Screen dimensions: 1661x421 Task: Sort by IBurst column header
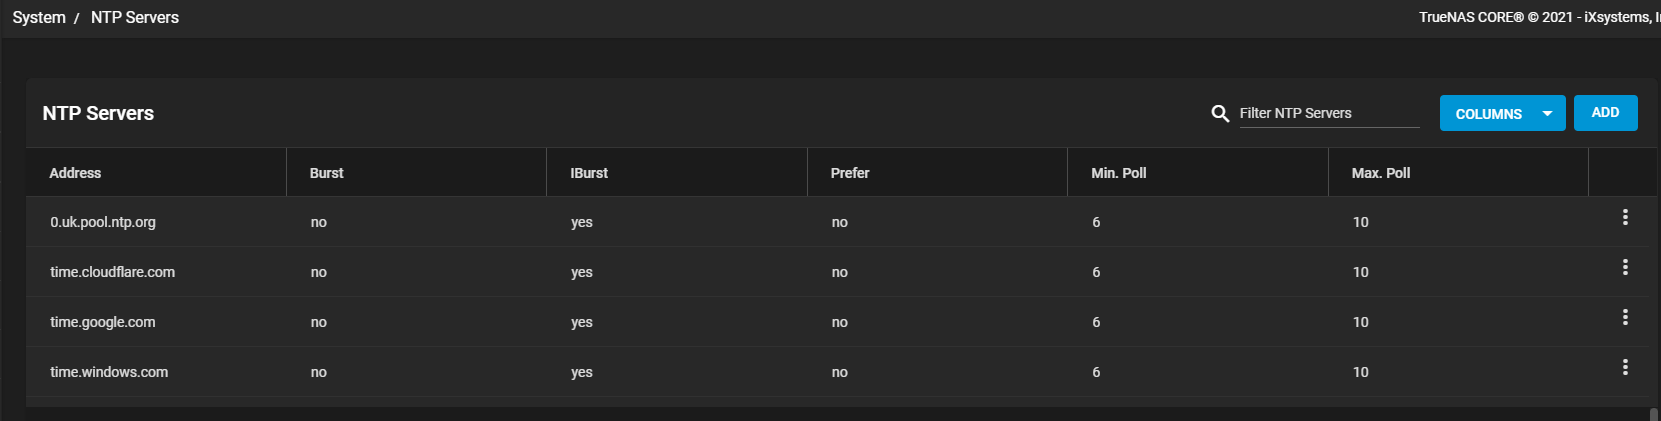click(x=589, y=173)
